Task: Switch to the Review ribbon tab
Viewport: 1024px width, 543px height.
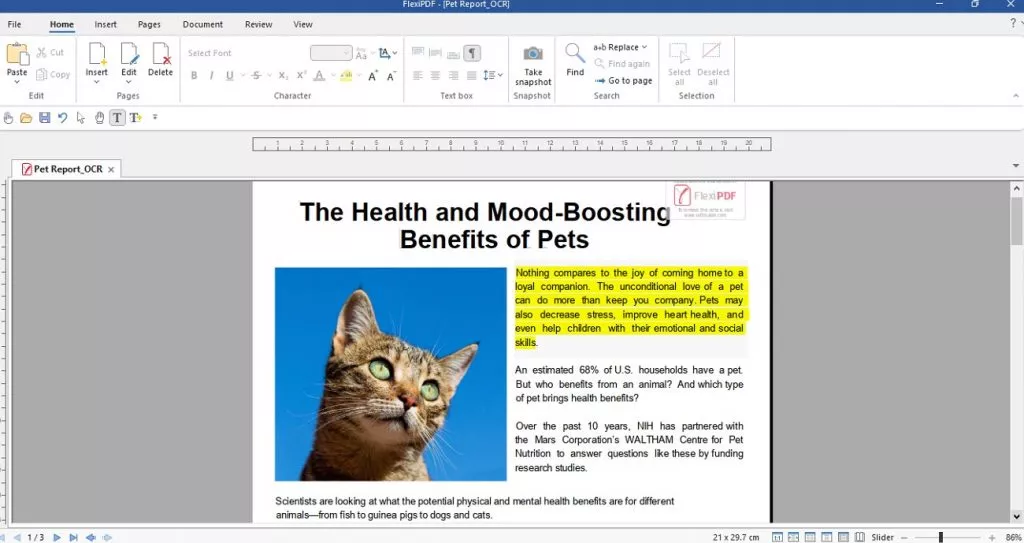Action: [259, 24]
